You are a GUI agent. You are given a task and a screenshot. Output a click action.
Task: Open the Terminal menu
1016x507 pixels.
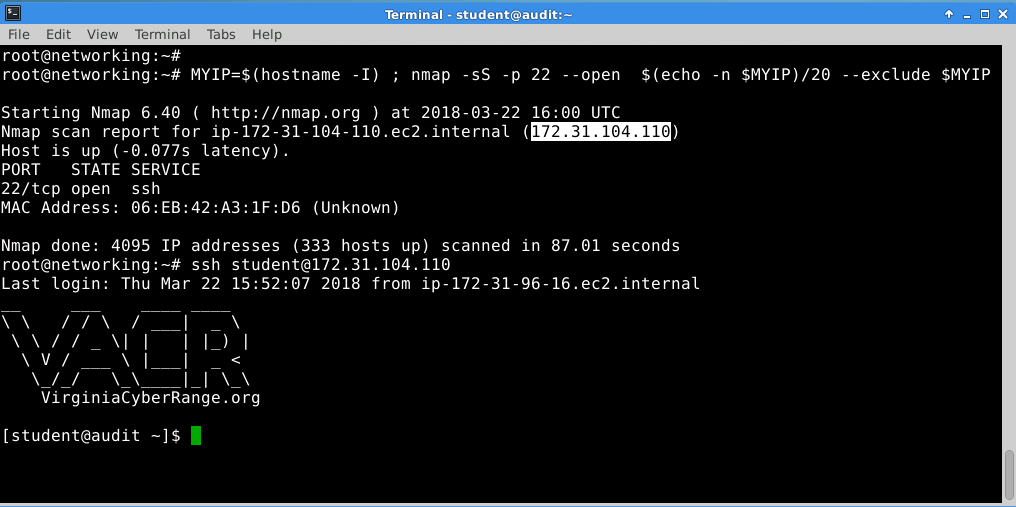163,34
